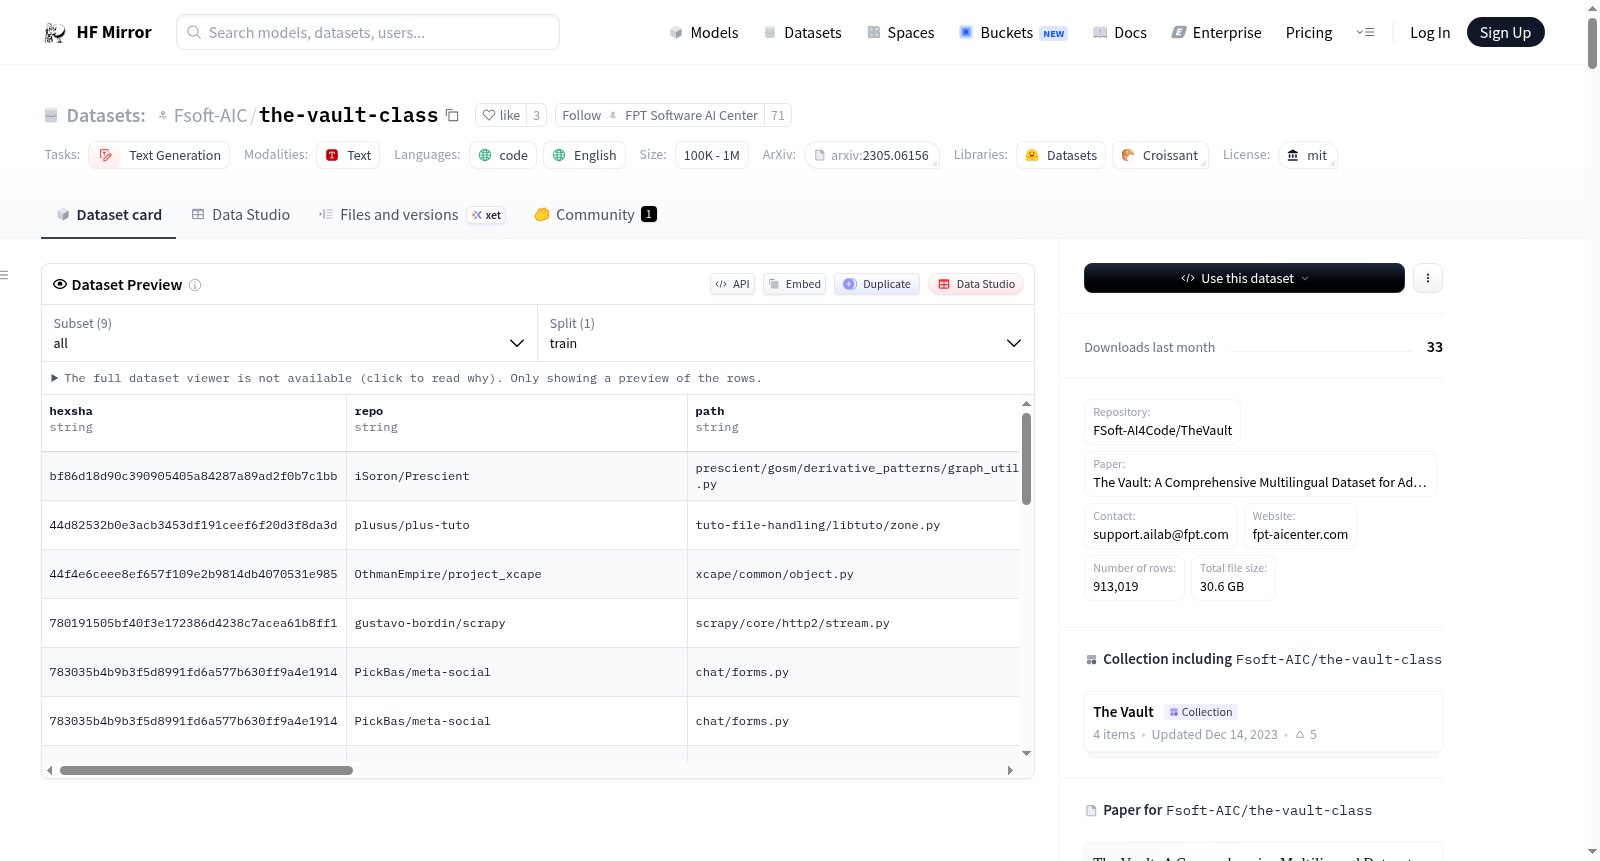Screen dimensions: 1600x861
Task: Open the Pricing page link
Action: pos(1309,33)
